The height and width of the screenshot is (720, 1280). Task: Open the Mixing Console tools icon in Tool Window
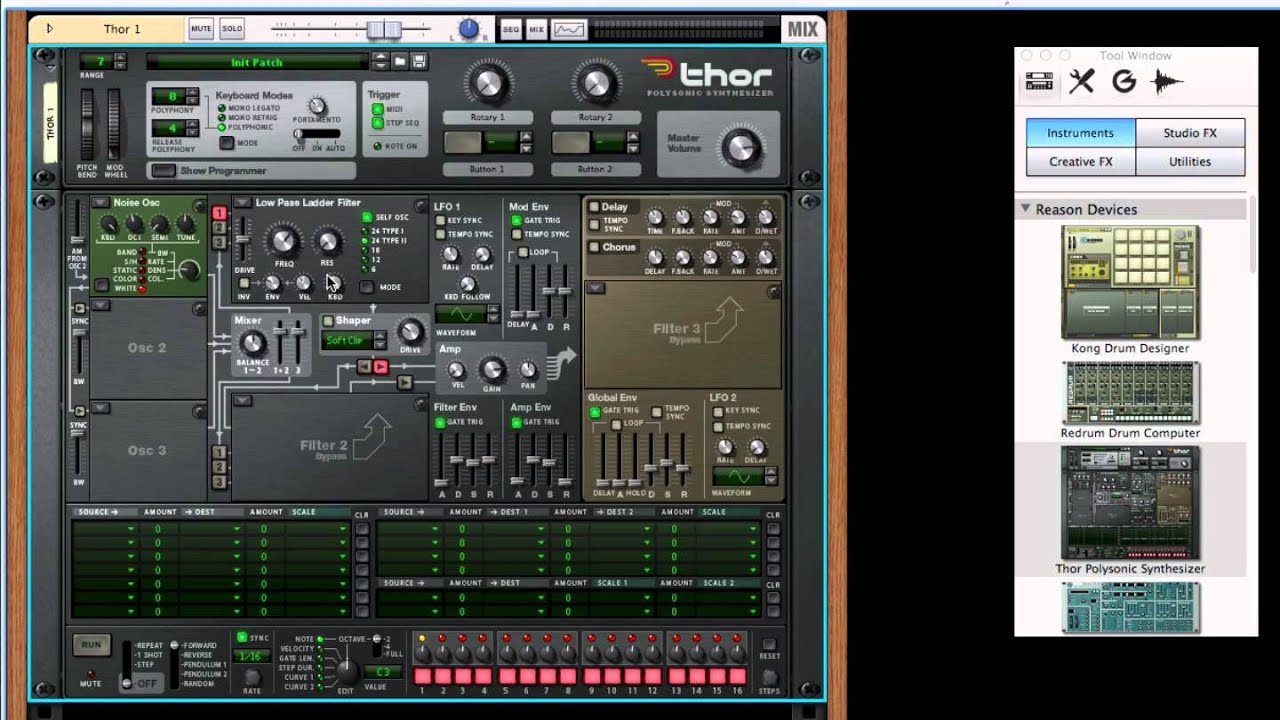1081,82
